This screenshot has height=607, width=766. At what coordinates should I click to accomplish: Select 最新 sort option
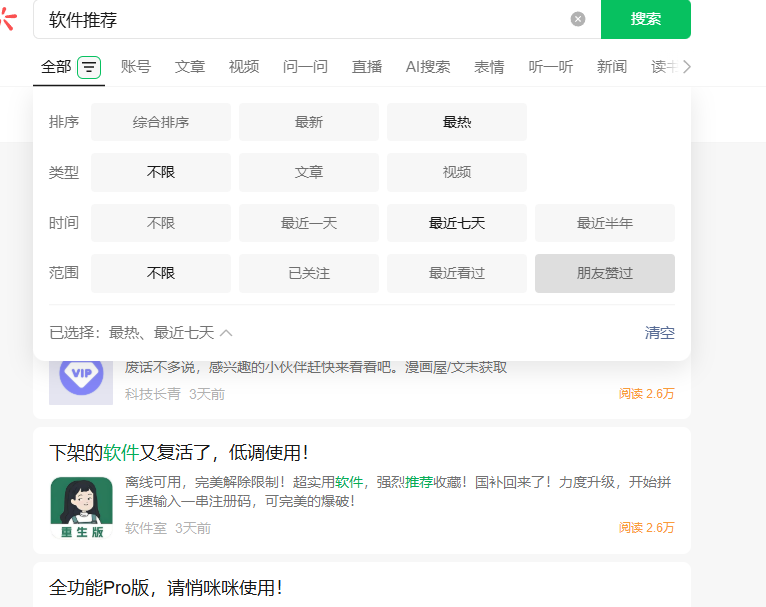[309, 122]
